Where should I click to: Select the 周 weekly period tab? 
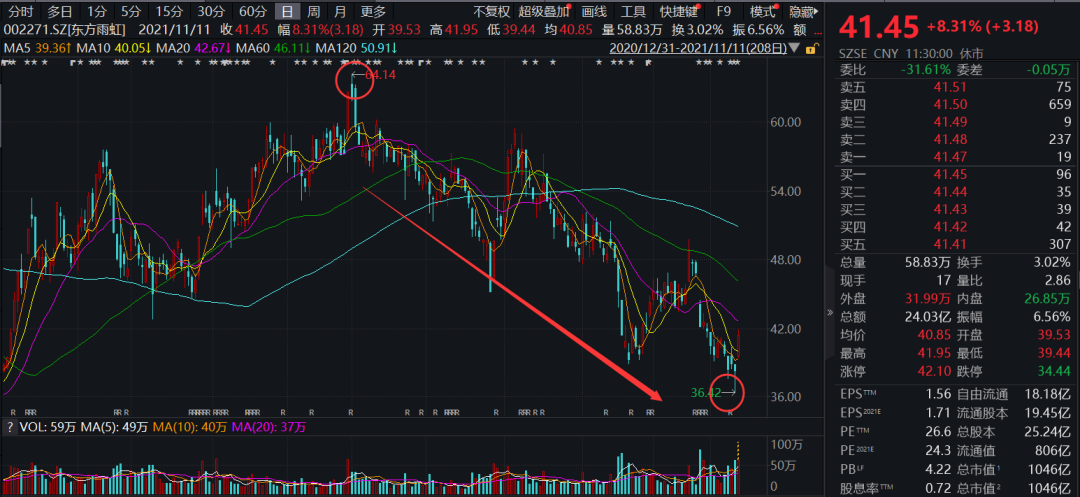coord(314,12)
